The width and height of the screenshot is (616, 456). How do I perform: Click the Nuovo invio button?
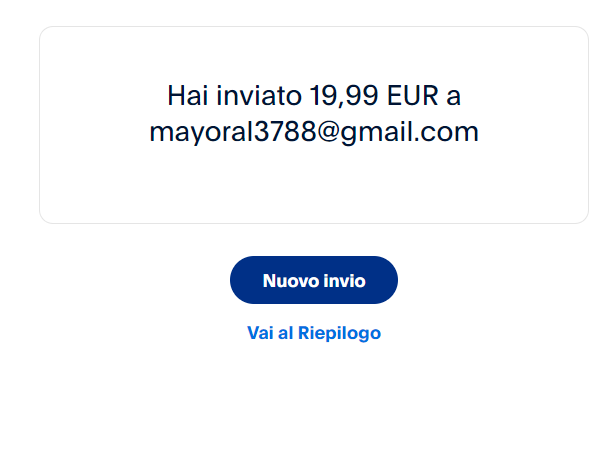[314, 280]
